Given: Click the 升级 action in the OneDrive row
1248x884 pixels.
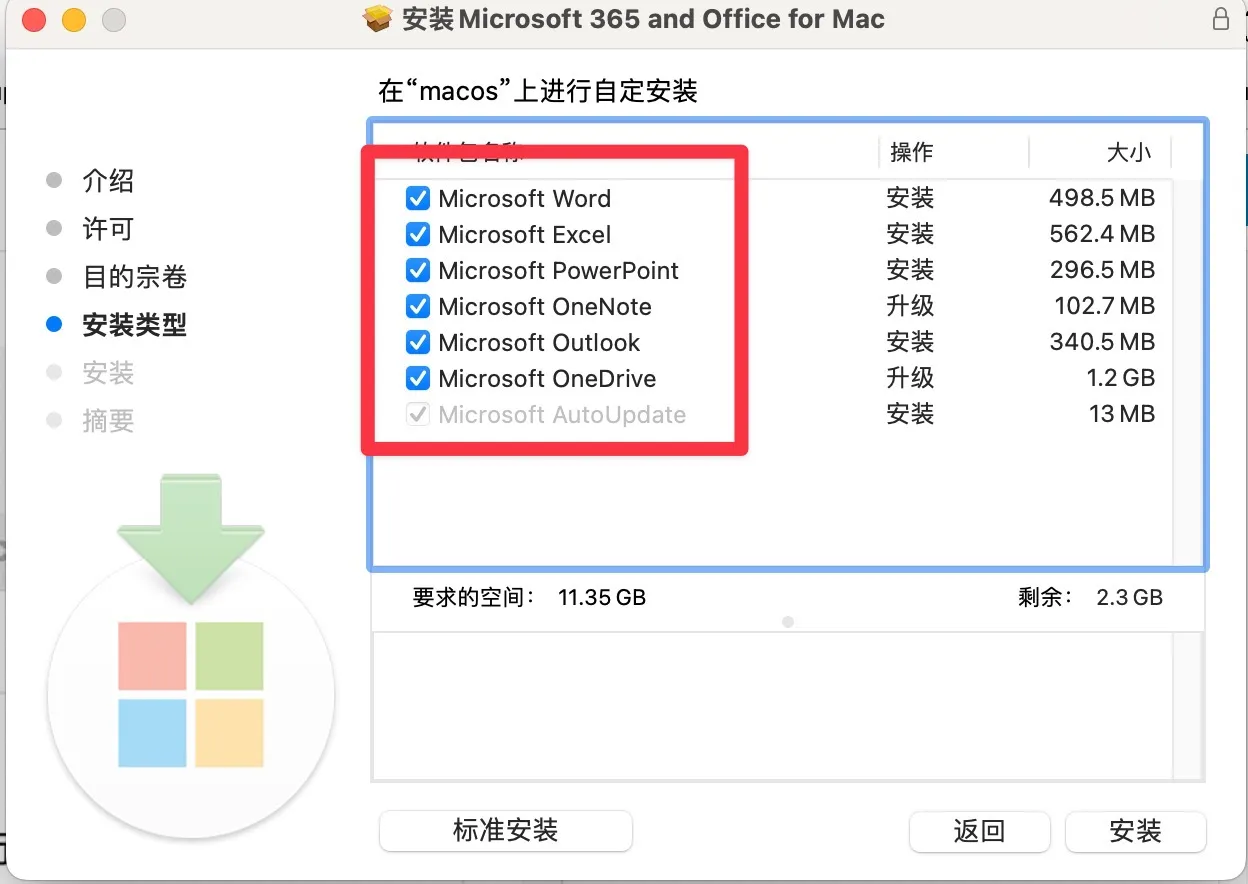Looking at the screenshot, I should [910, 378].
